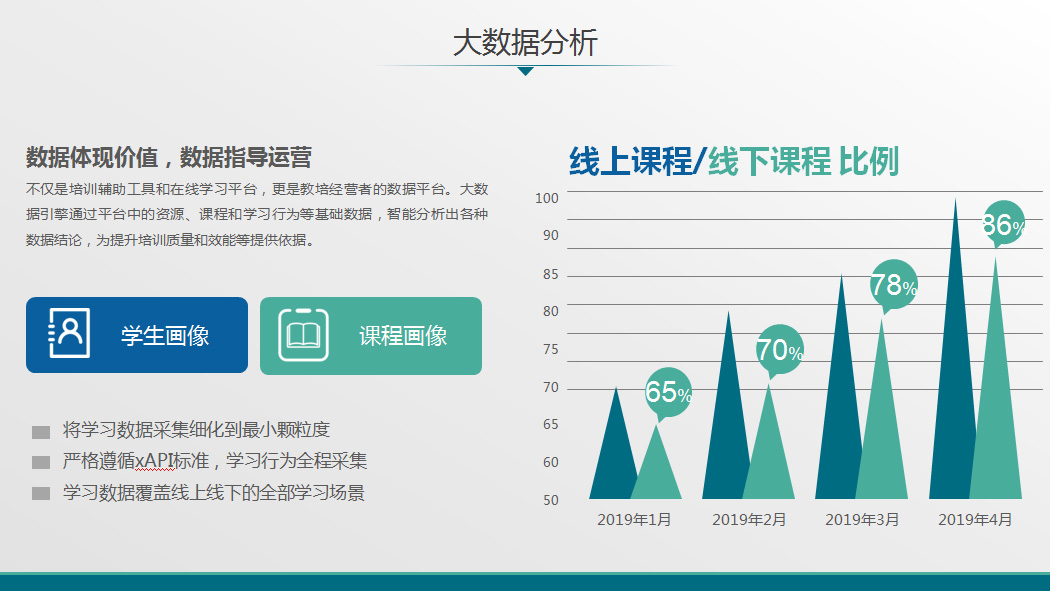
Task: Click the 2019年2月 axis label
Action: (x=749, y=519)
